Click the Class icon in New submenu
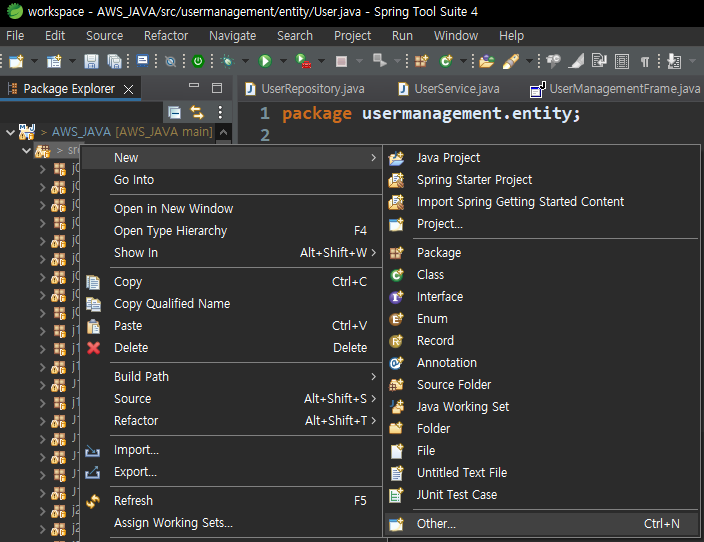The height and width of the screenshot is (542, 704). click(x=396, y=275)
